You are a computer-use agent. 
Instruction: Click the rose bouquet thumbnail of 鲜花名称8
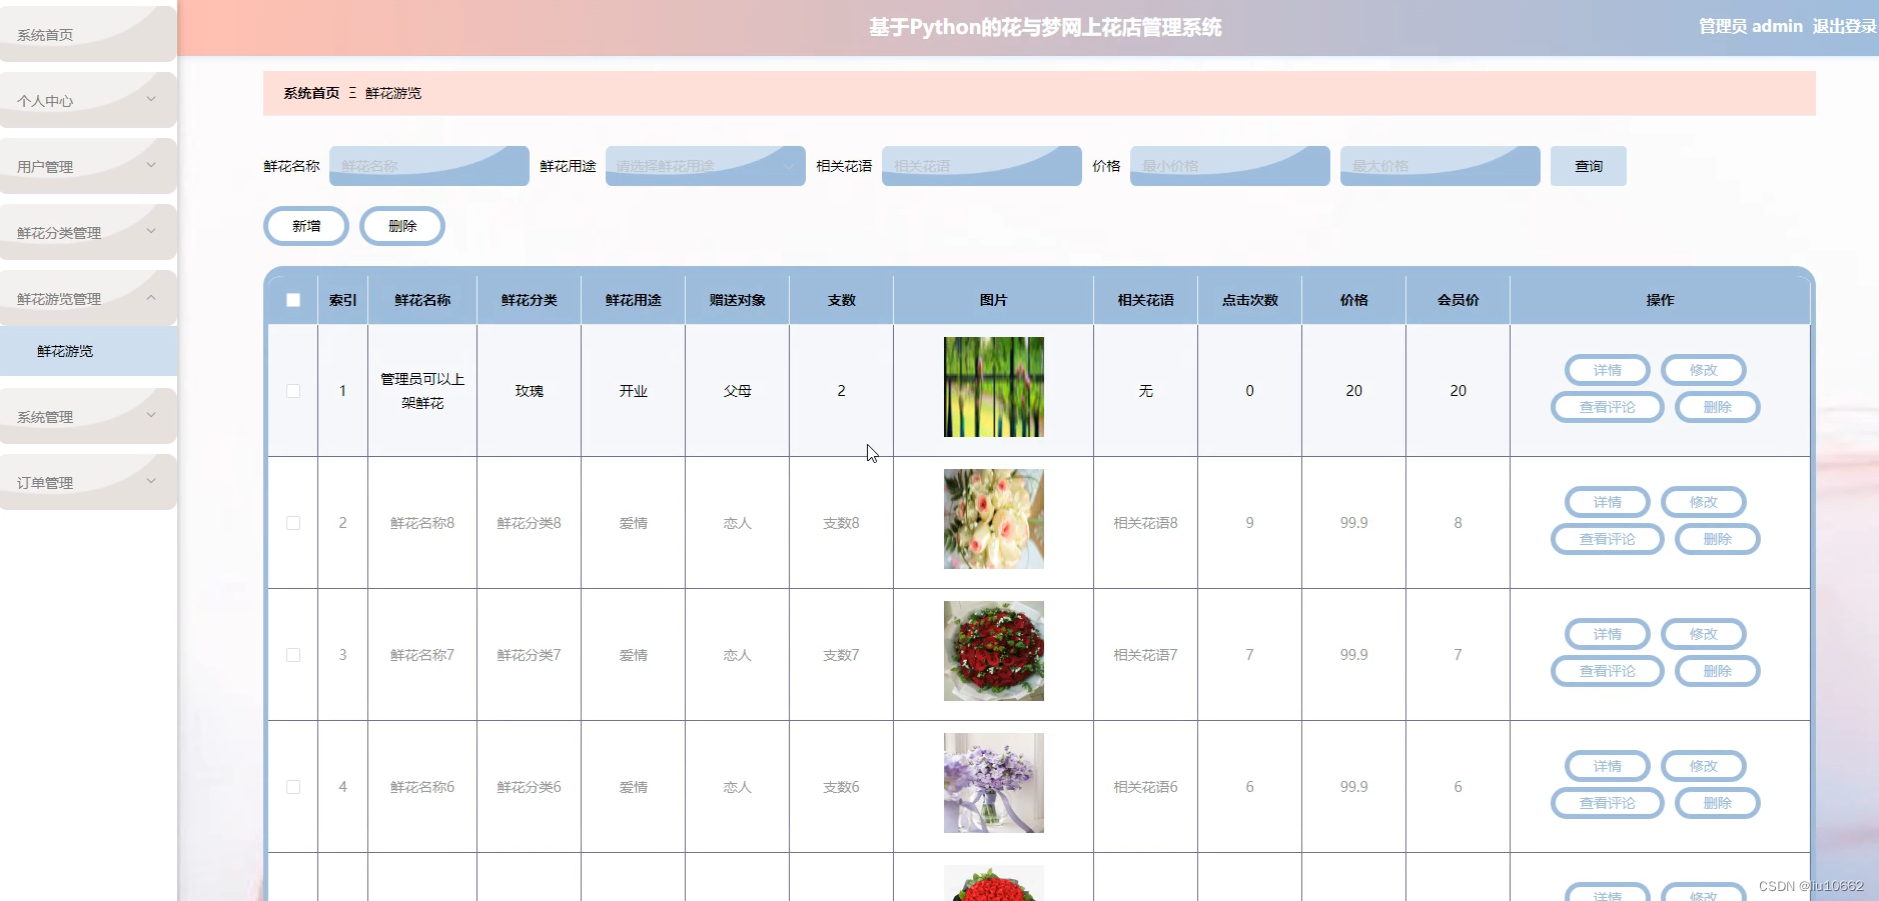pos(993,519)
